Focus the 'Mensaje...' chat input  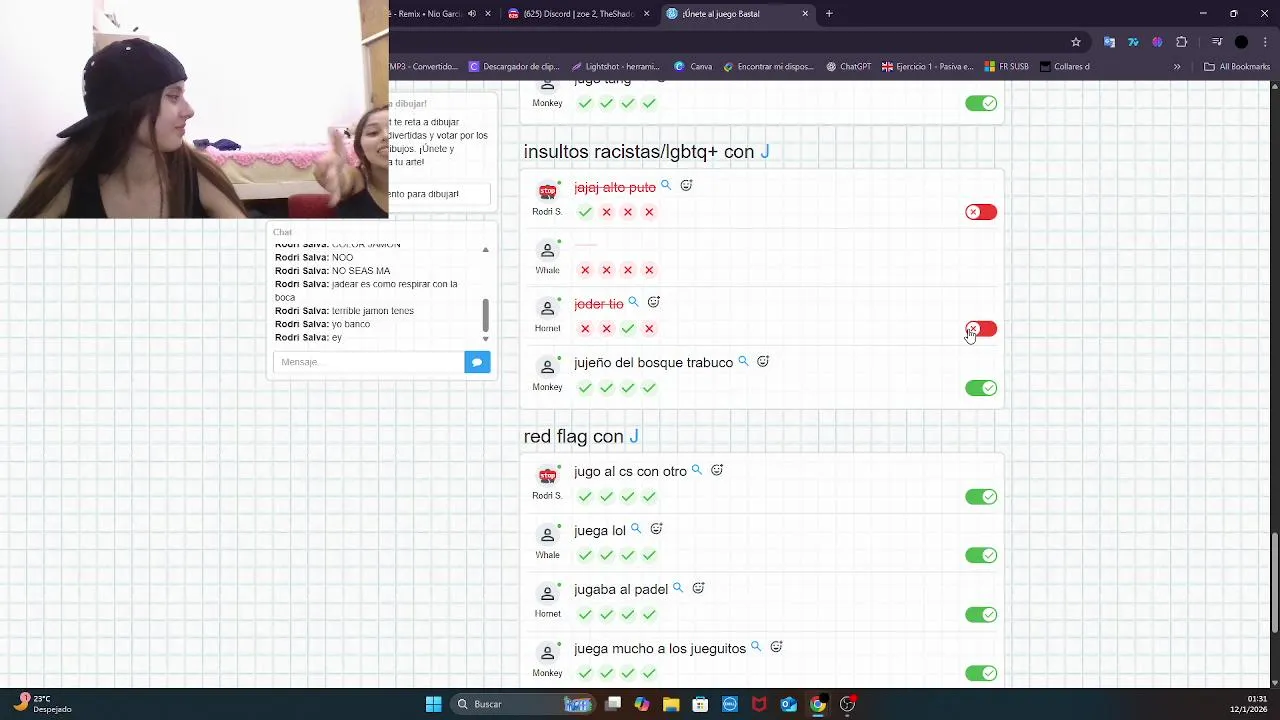(368, 362)
